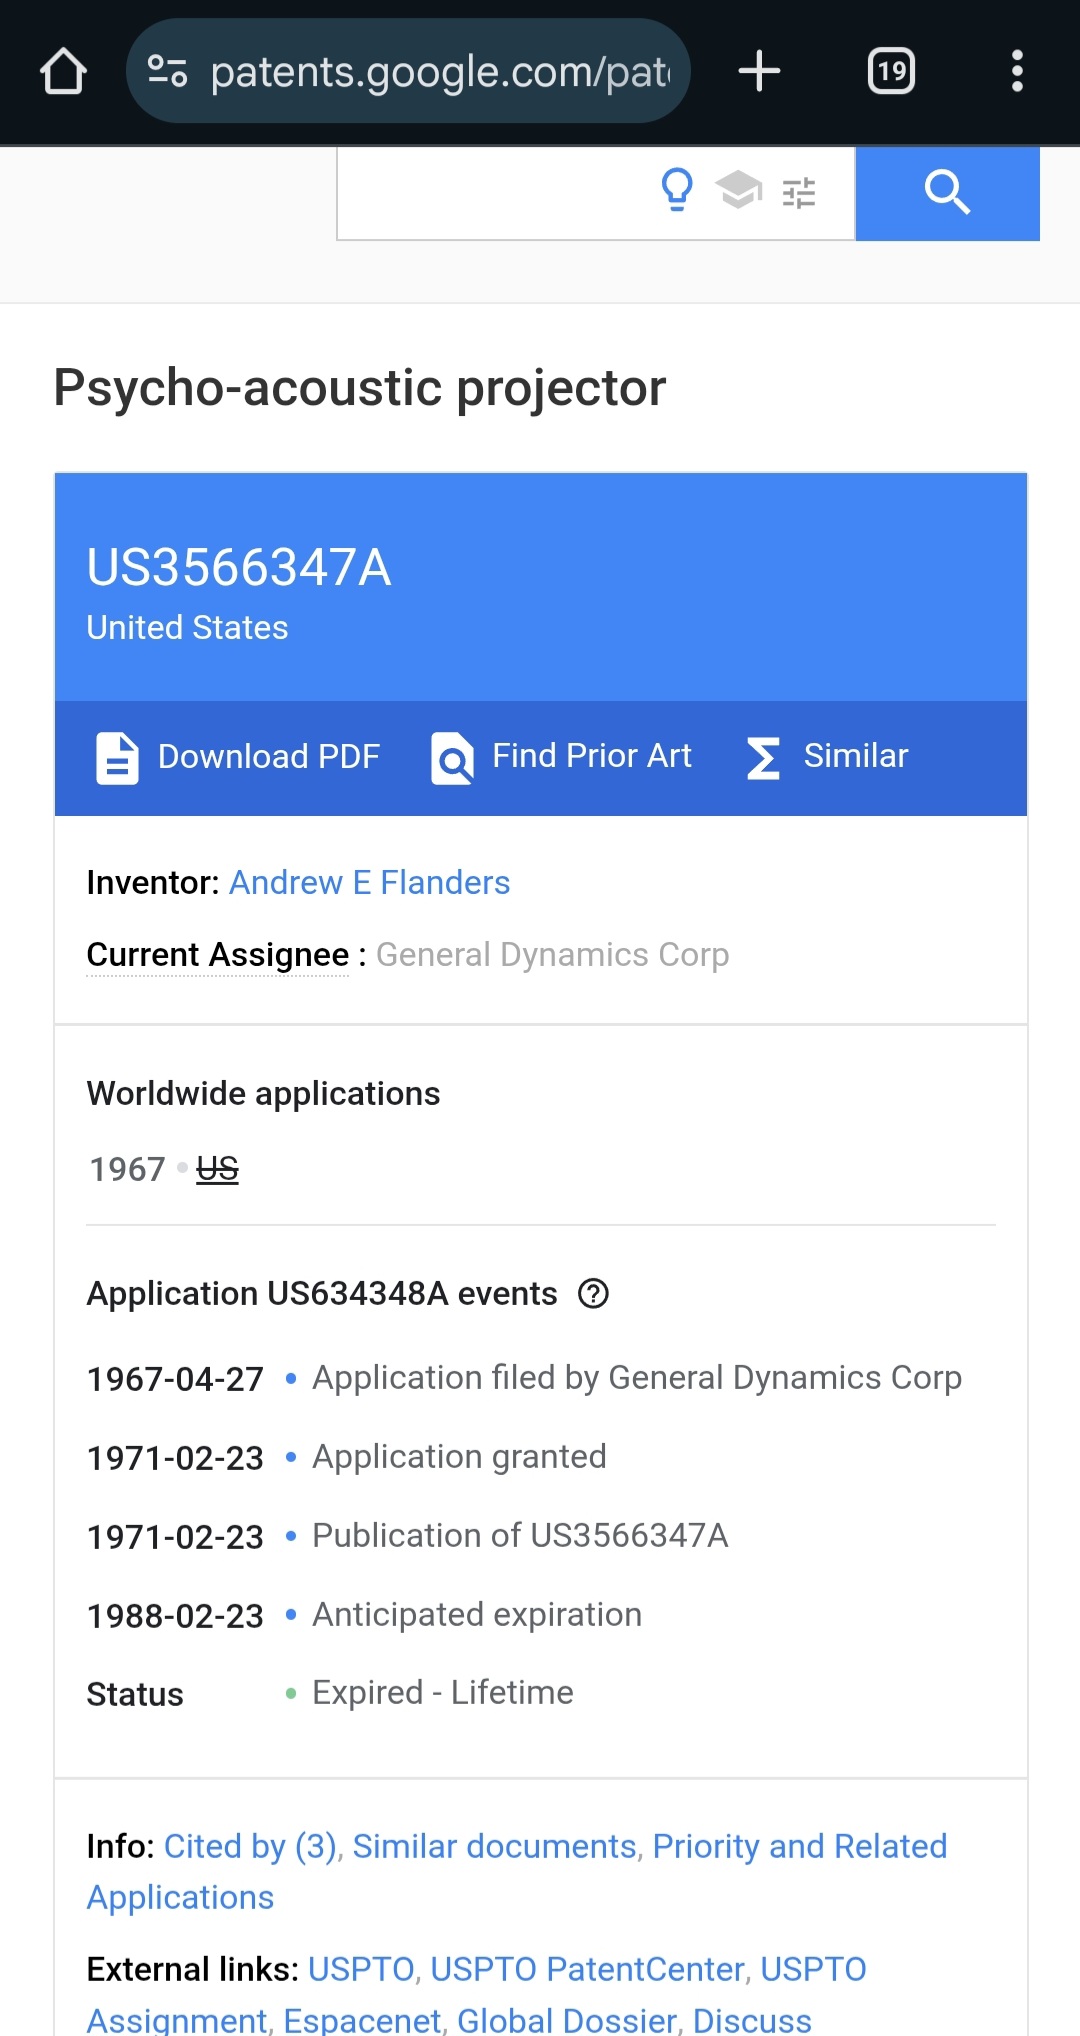The width and height of the screenshot is (1080, 2036).
Task: Click Download PDF label
Action: click(x=269, y=757)
